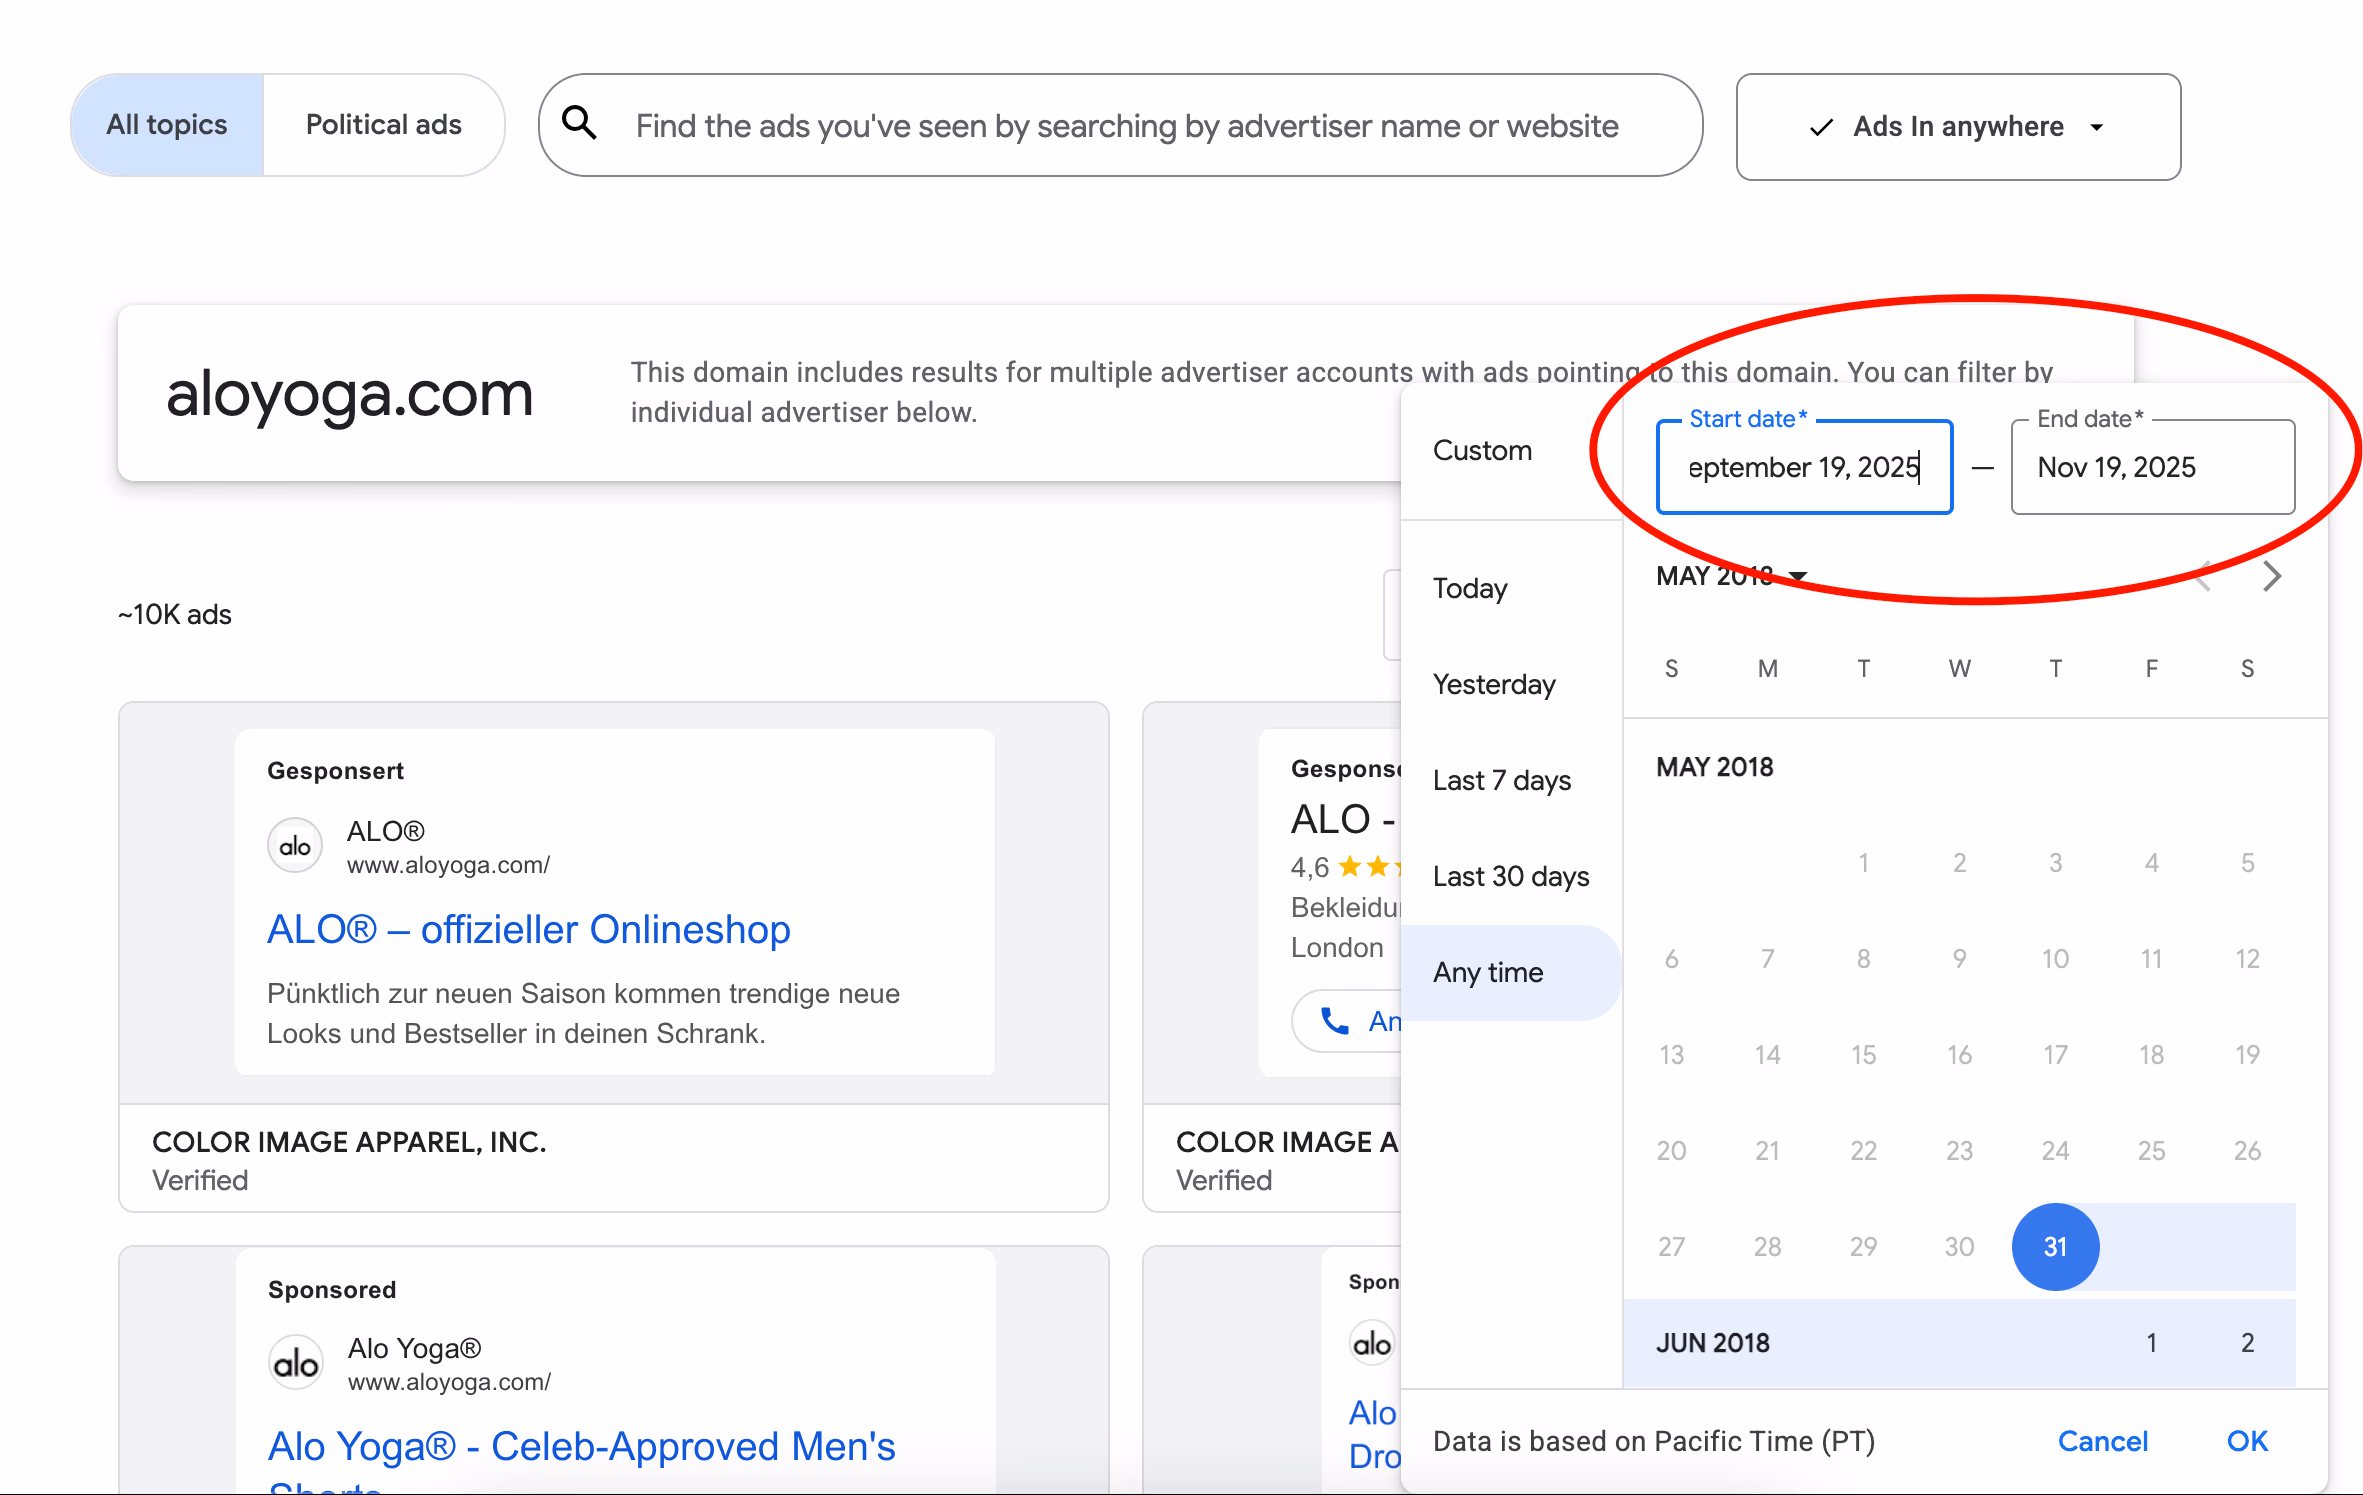The width and height of the screenshot is (2363, 1495).
Task: Click the search magnifier icon
Action: [x=579, y=124]
